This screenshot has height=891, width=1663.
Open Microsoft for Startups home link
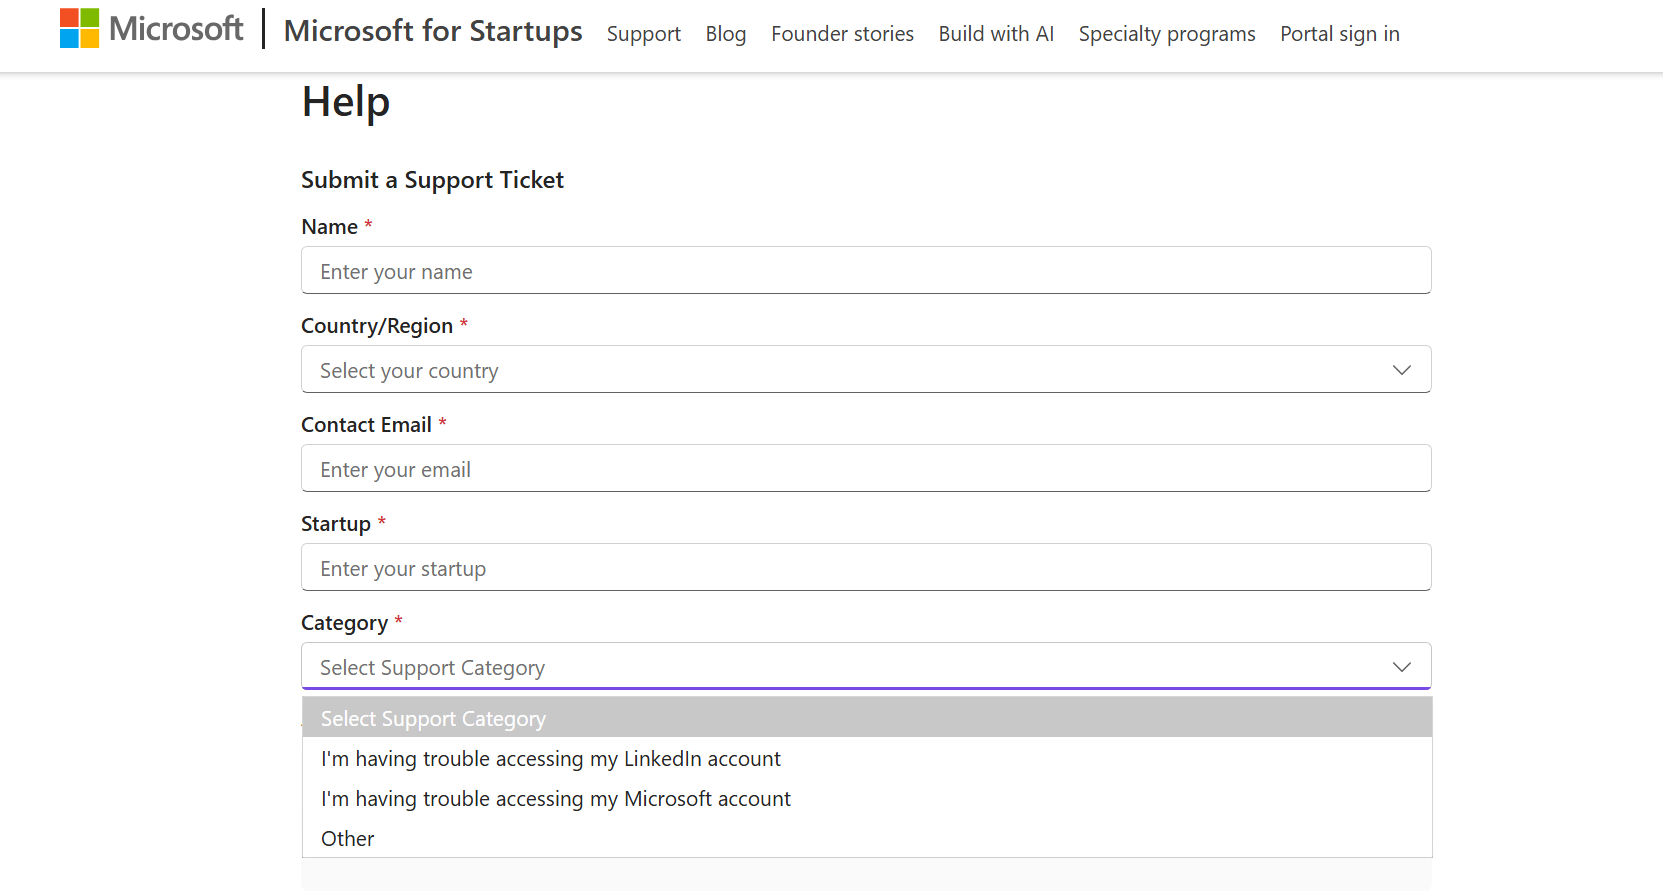[433, 31]
